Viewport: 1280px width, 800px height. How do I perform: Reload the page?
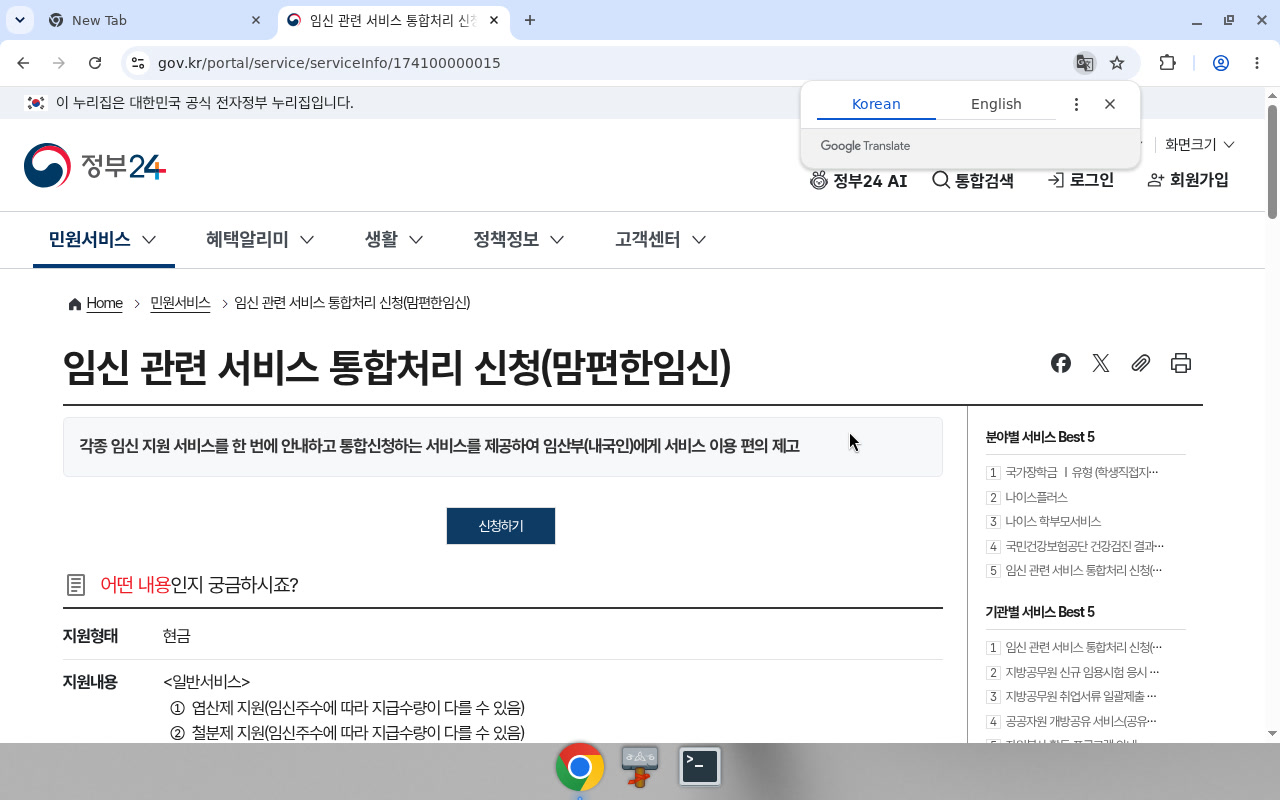click(95, 63)
